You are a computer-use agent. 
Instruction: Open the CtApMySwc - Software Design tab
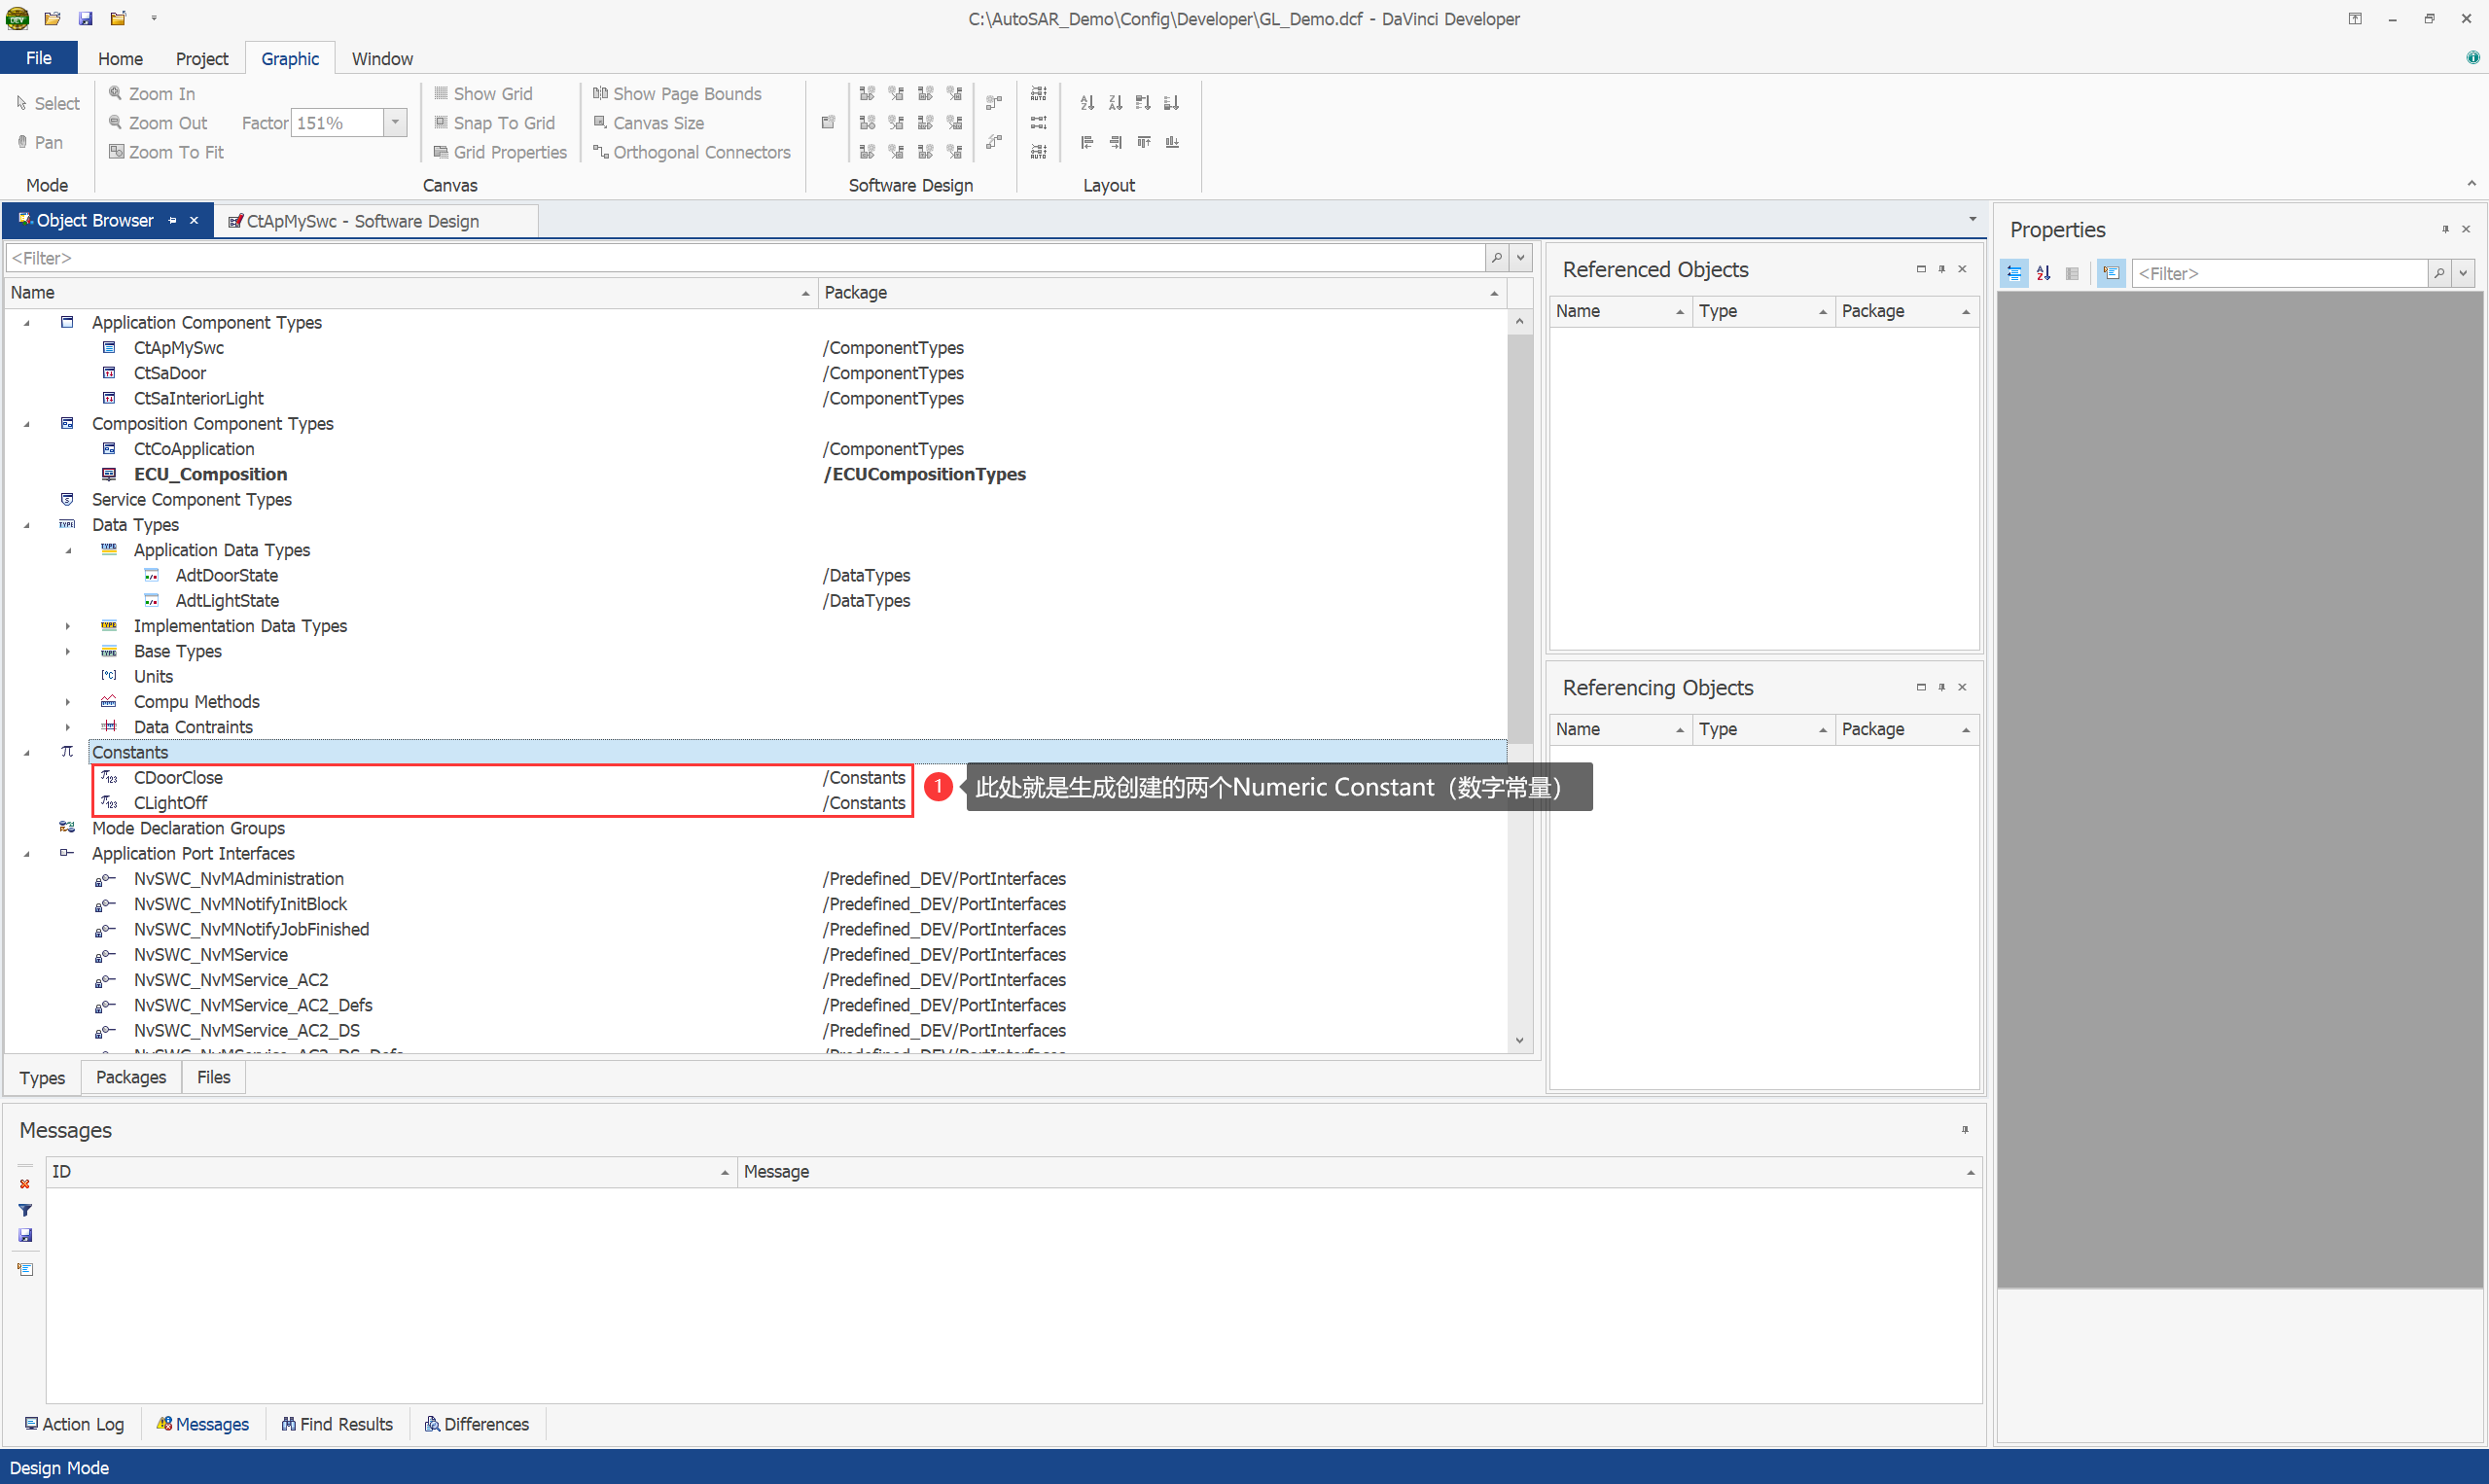click(x=361, y=221)
